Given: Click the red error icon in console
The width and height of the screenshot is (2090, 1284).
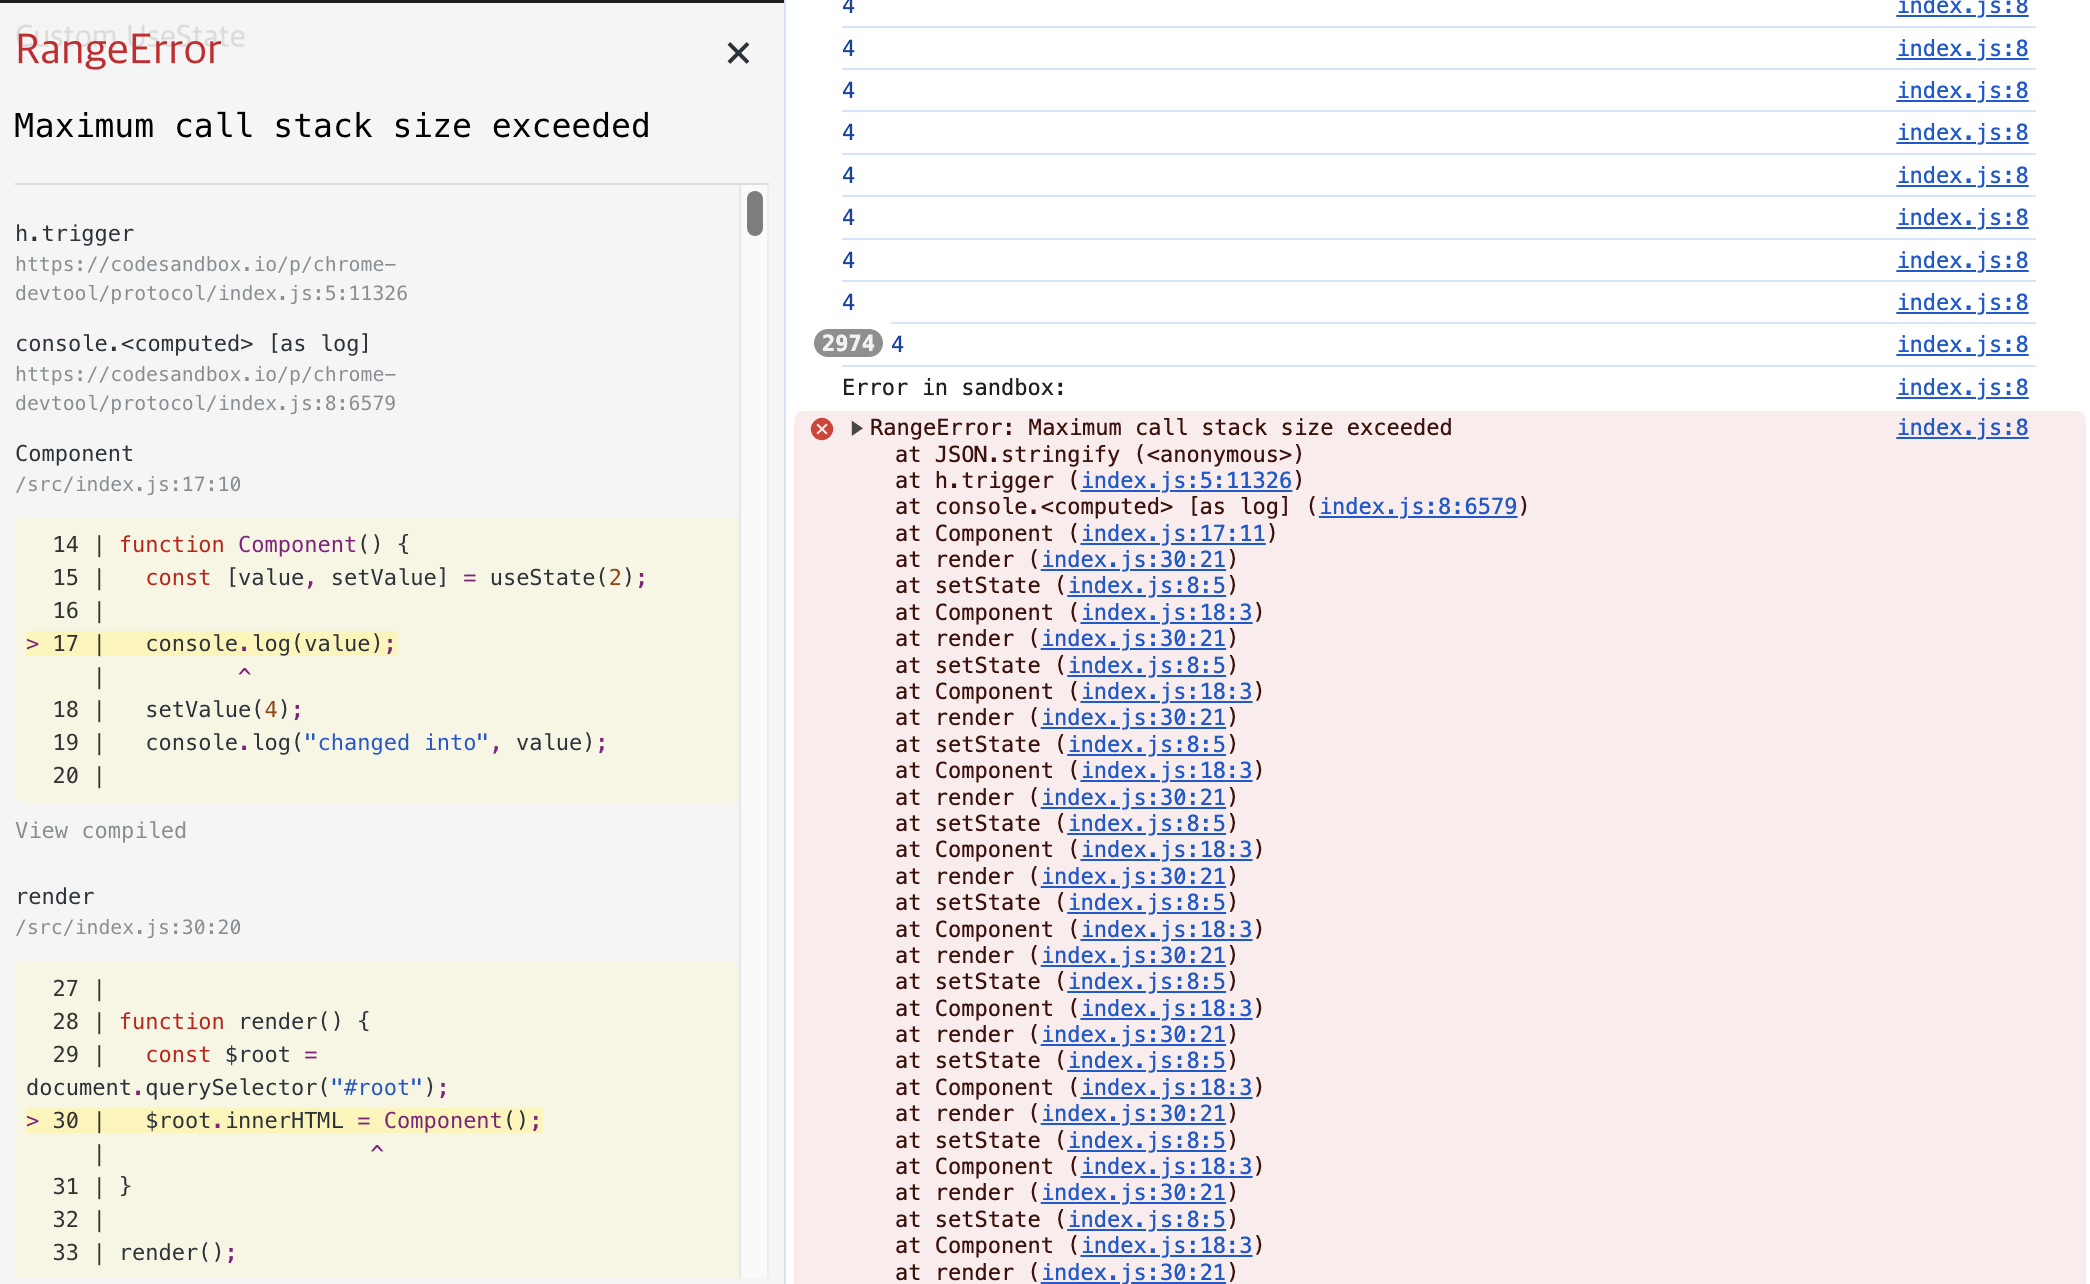Looking at the screenshot, I should pos(822,429).
